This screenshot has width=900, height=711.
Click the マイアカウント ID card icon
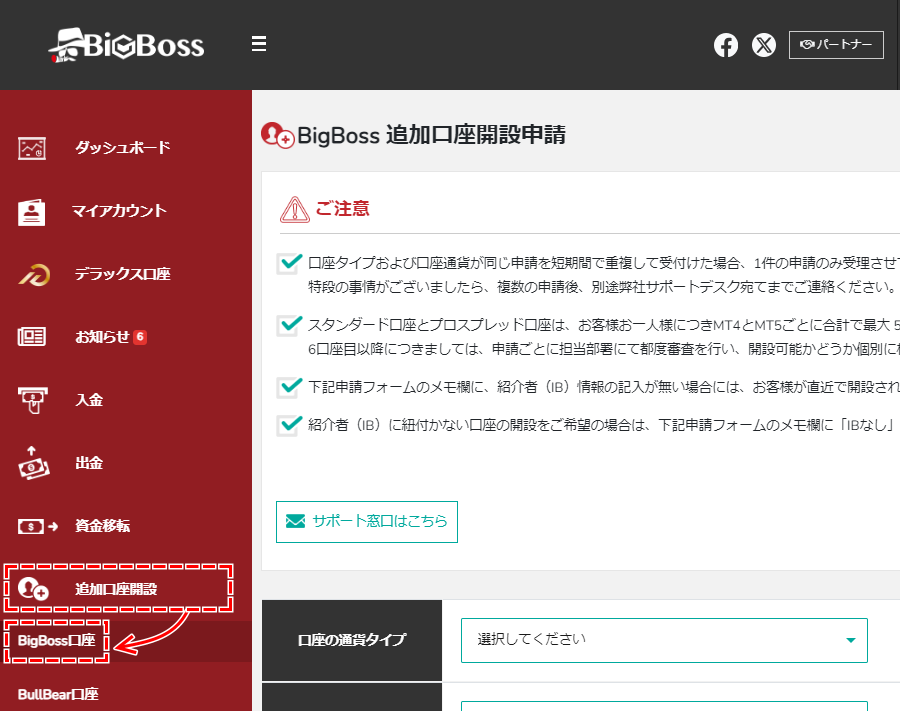coord(32,212)
